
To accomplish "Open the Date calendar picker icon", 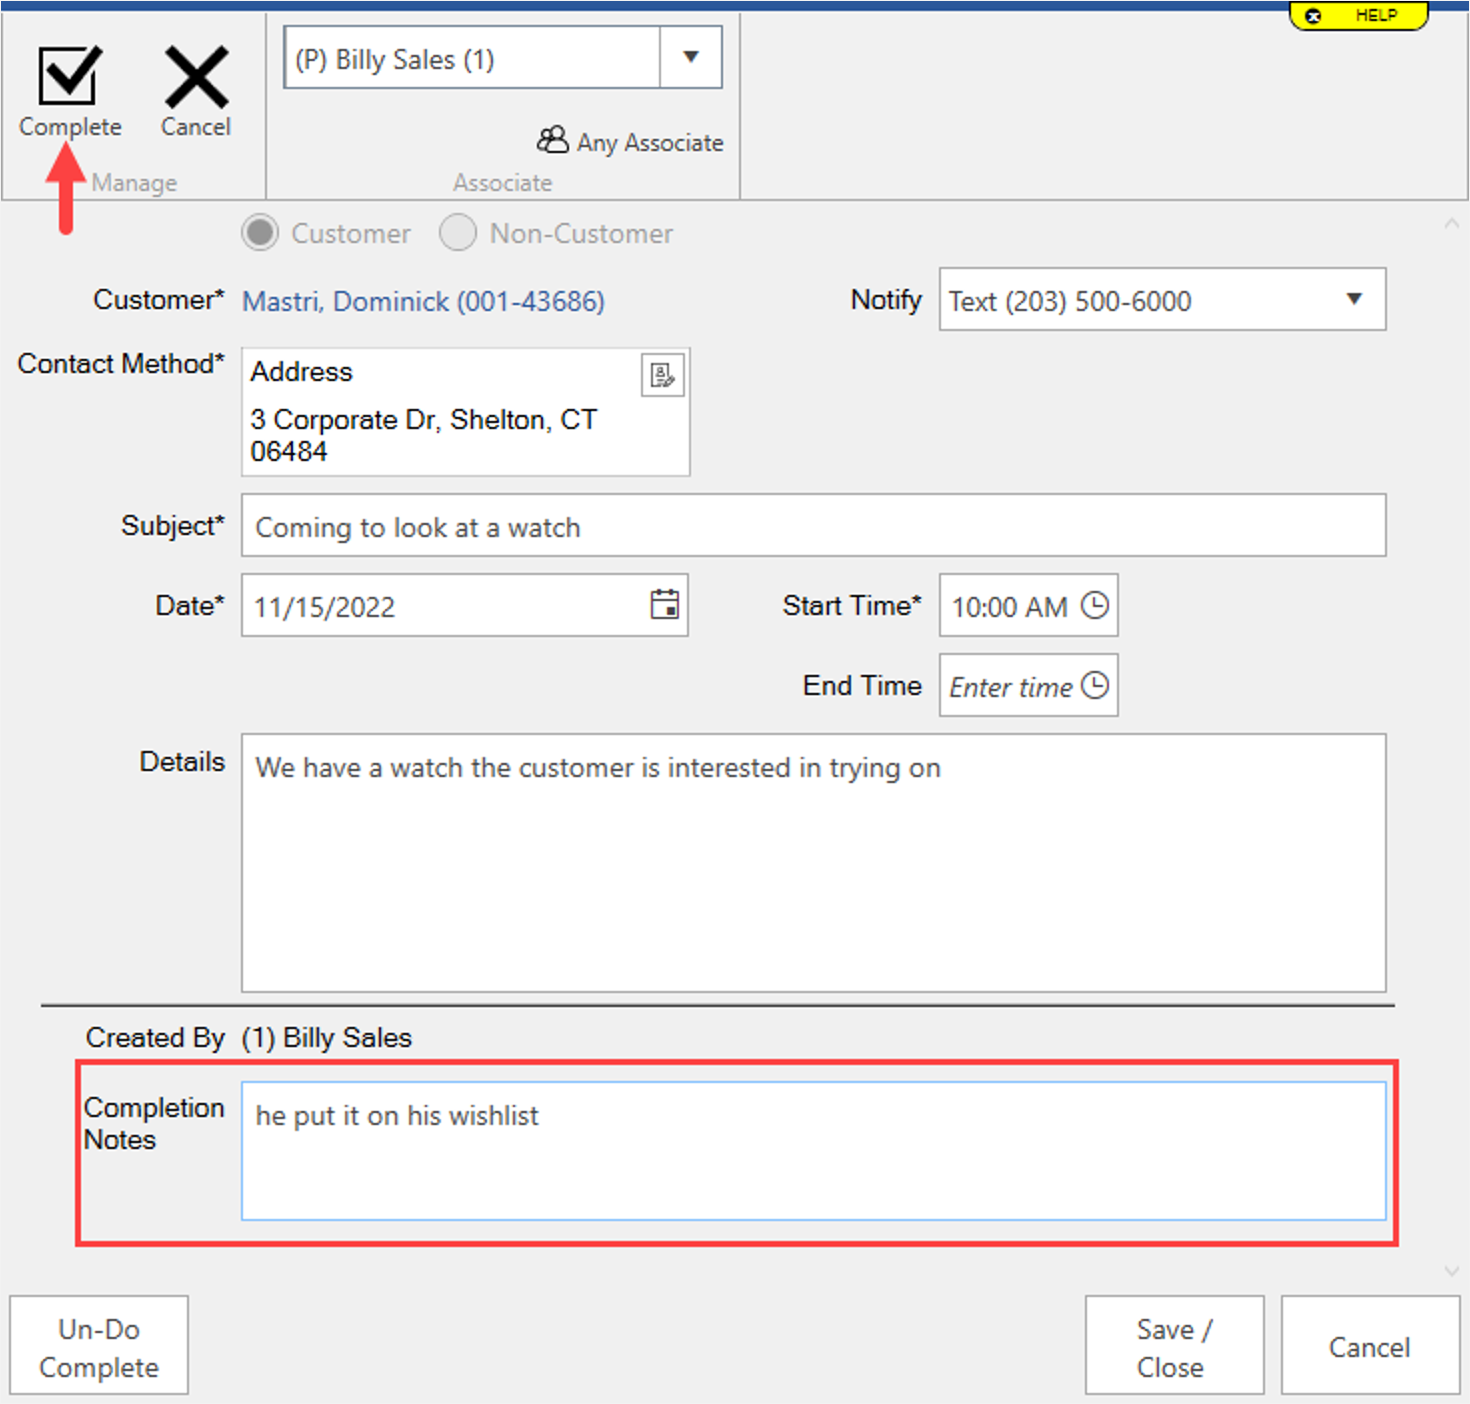I will tap(665, 604).
